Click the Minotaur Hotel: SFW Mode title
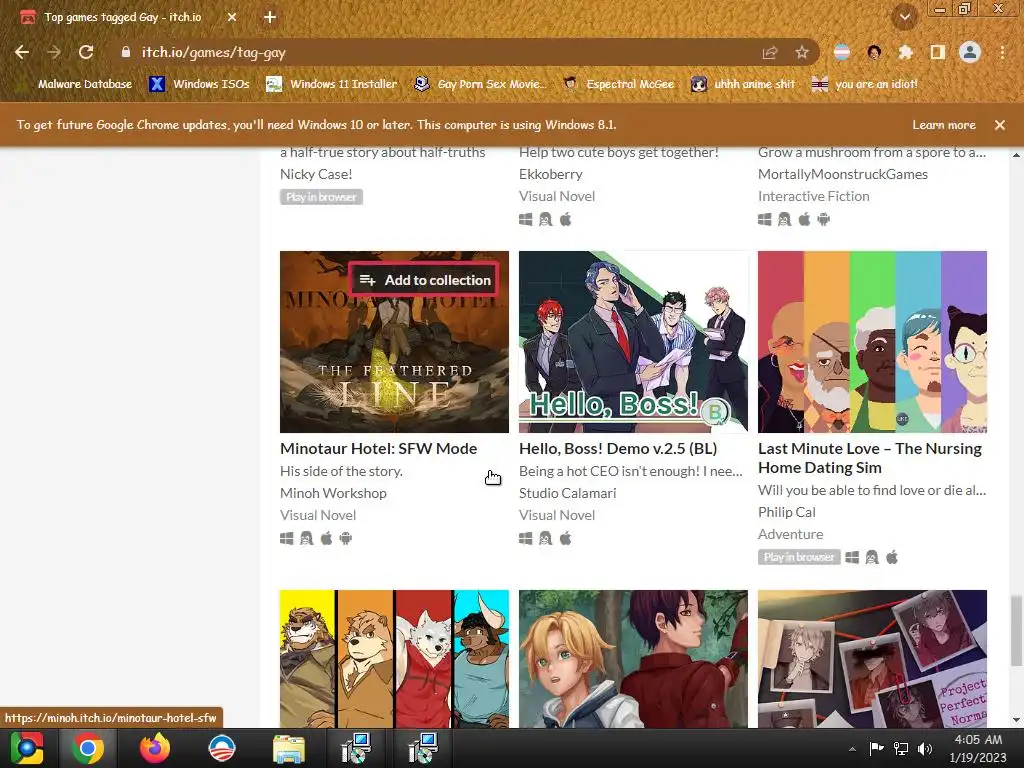 (378, 449)
